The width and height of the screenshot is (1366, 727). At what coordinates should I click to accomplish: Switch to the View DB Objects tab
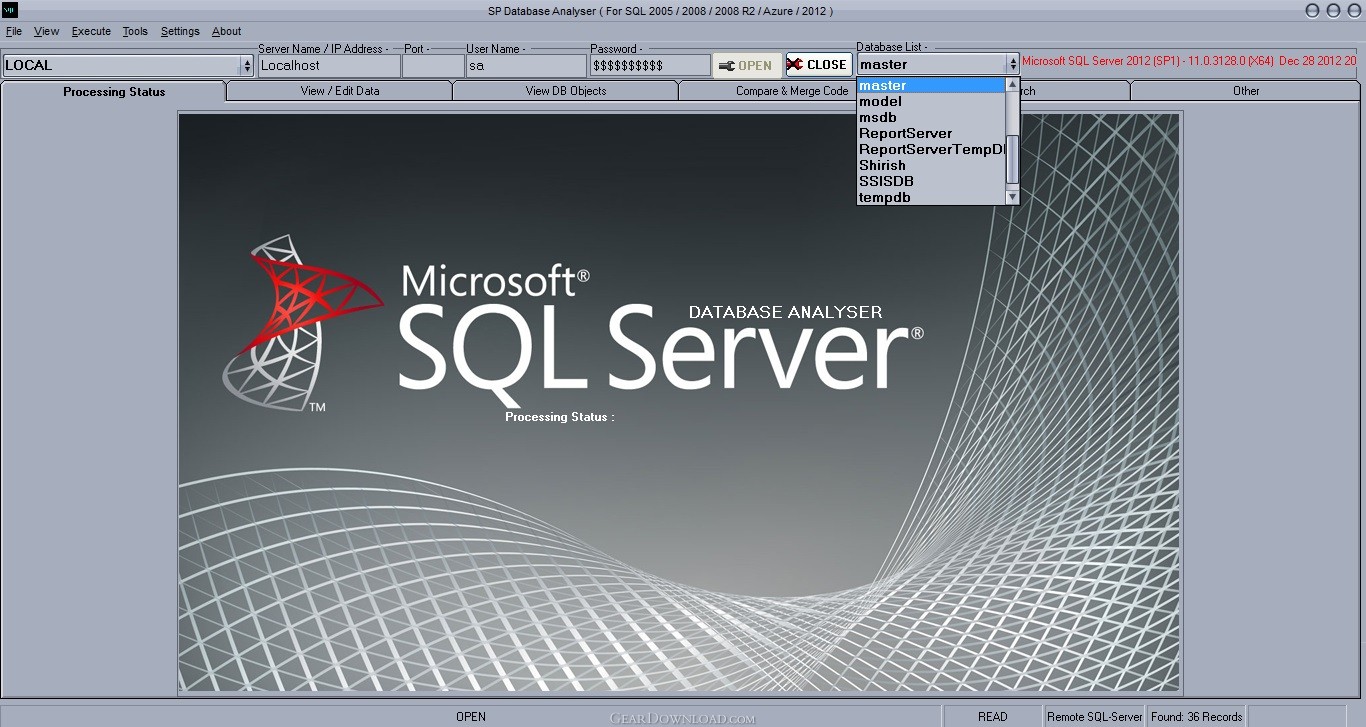tap(566, 91)
